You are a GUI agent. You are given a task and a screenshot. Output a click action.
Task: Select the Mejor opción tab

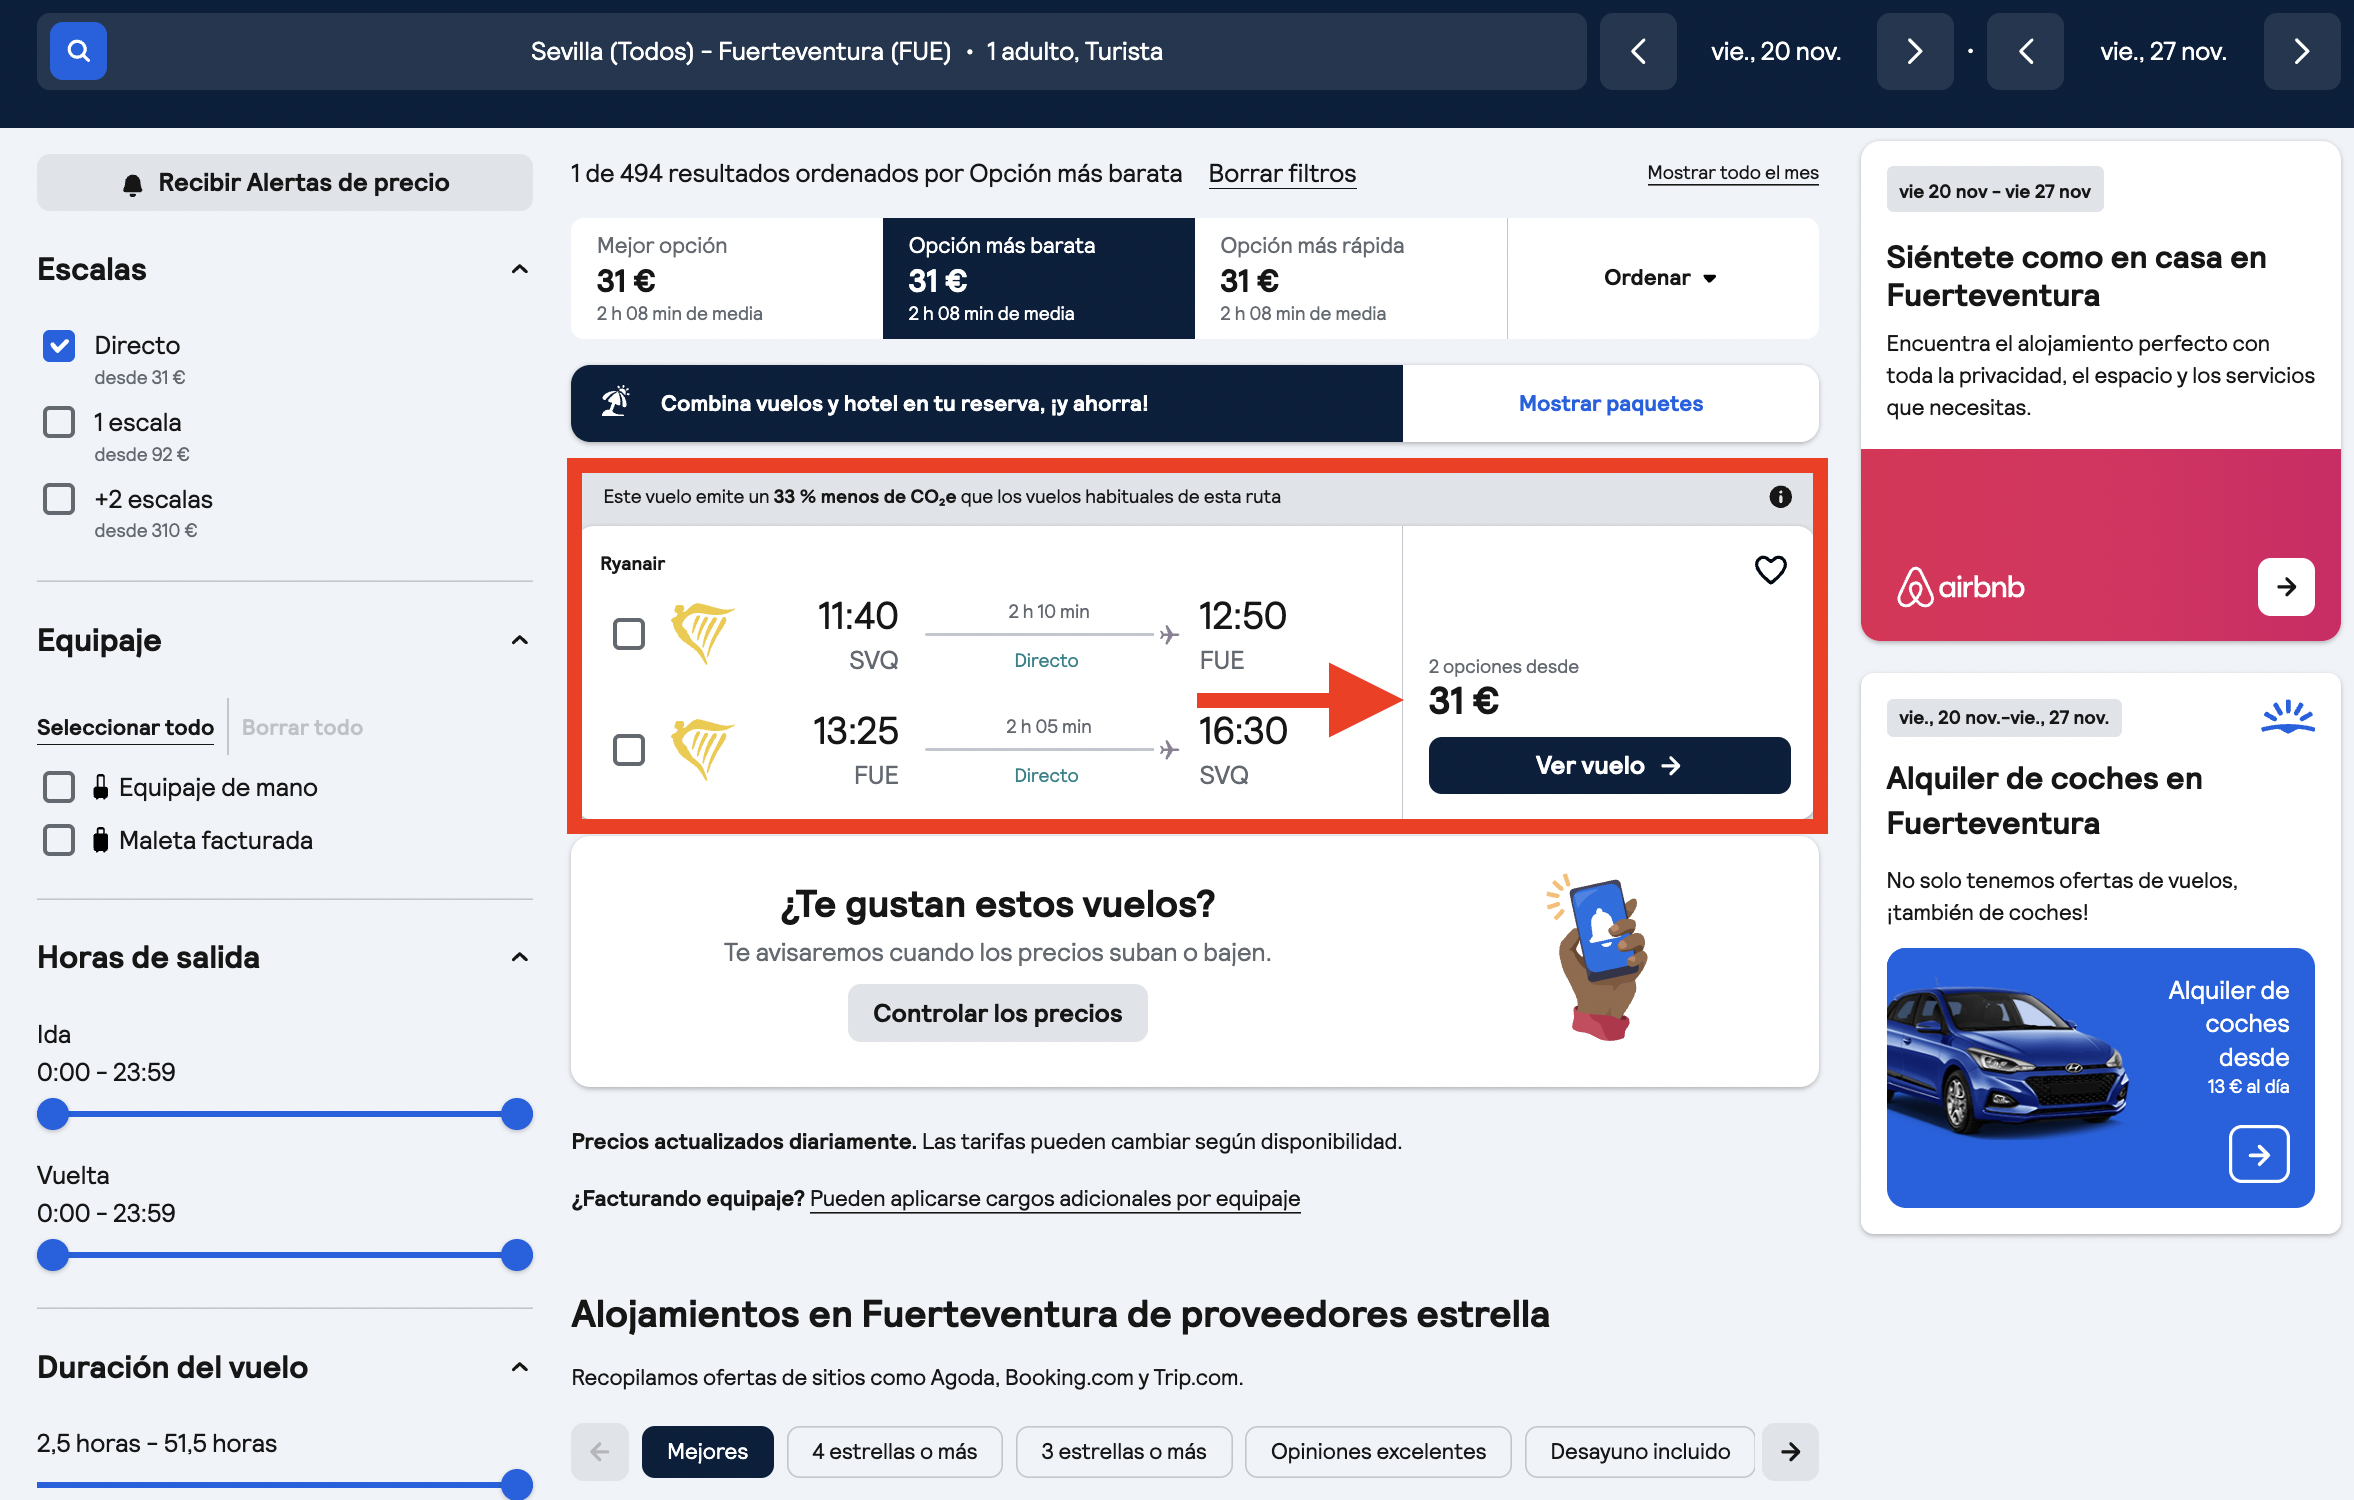727,279
